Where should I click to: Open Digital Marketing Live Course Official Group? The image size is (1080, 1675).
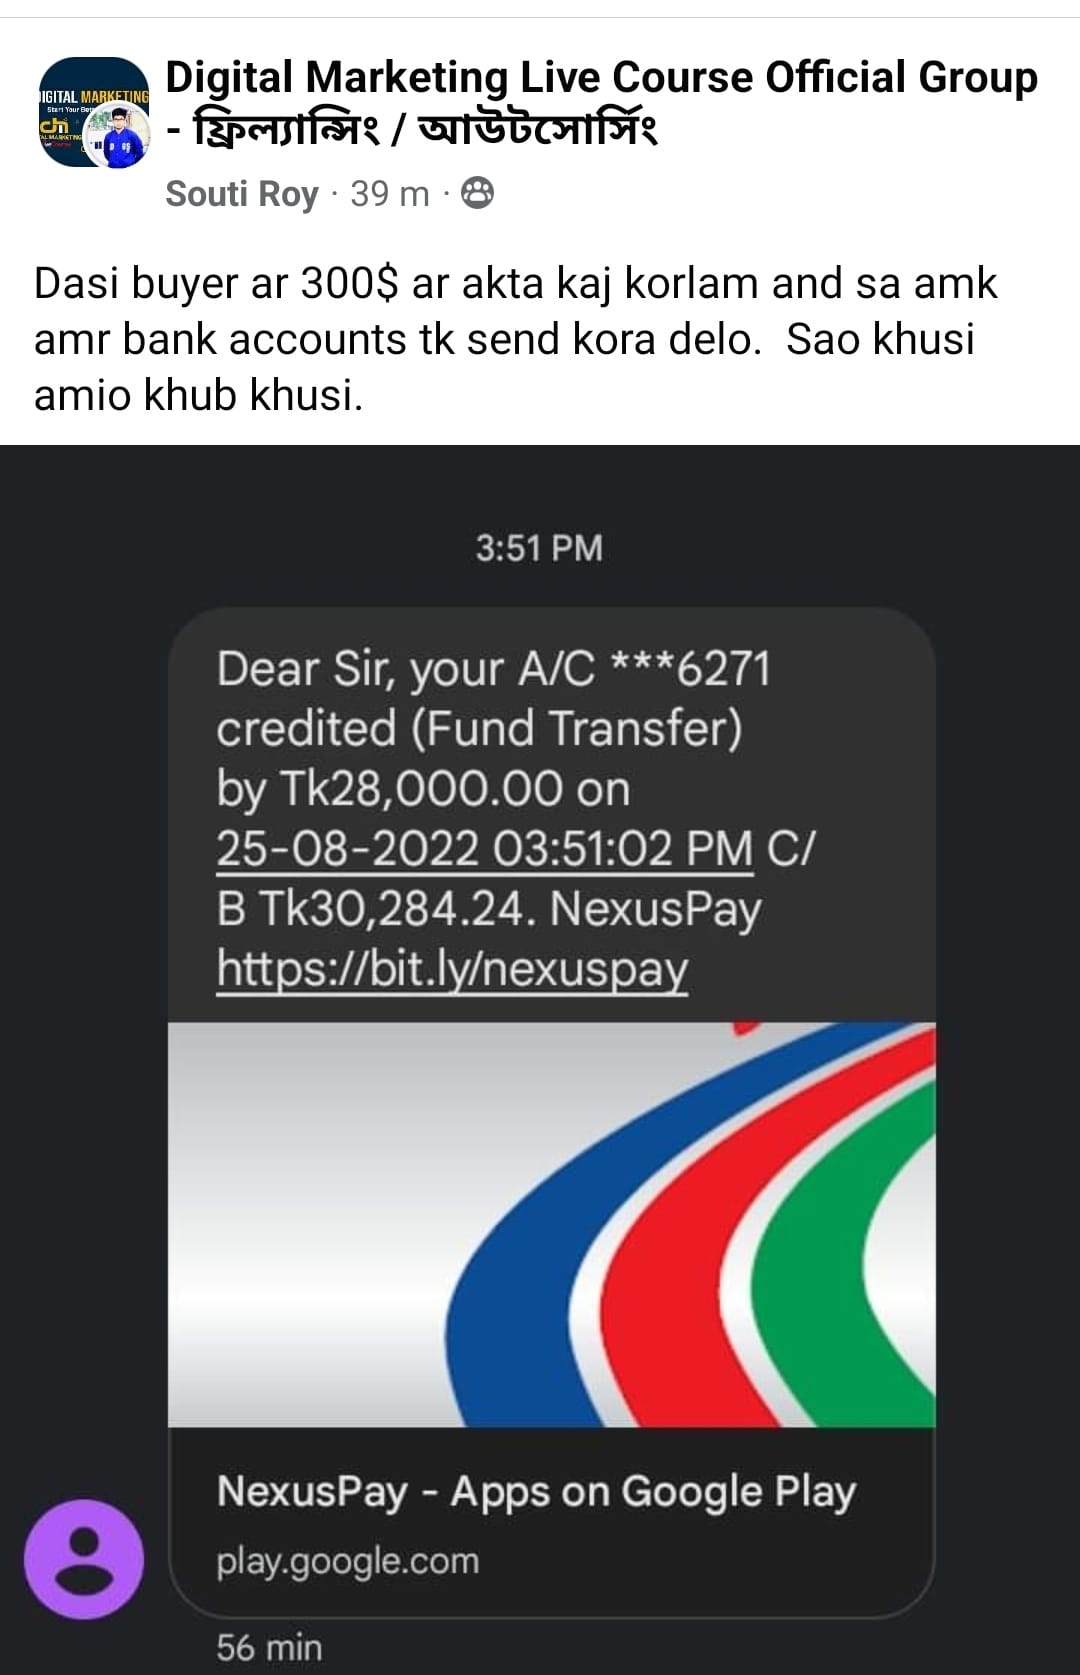(601, 77)
